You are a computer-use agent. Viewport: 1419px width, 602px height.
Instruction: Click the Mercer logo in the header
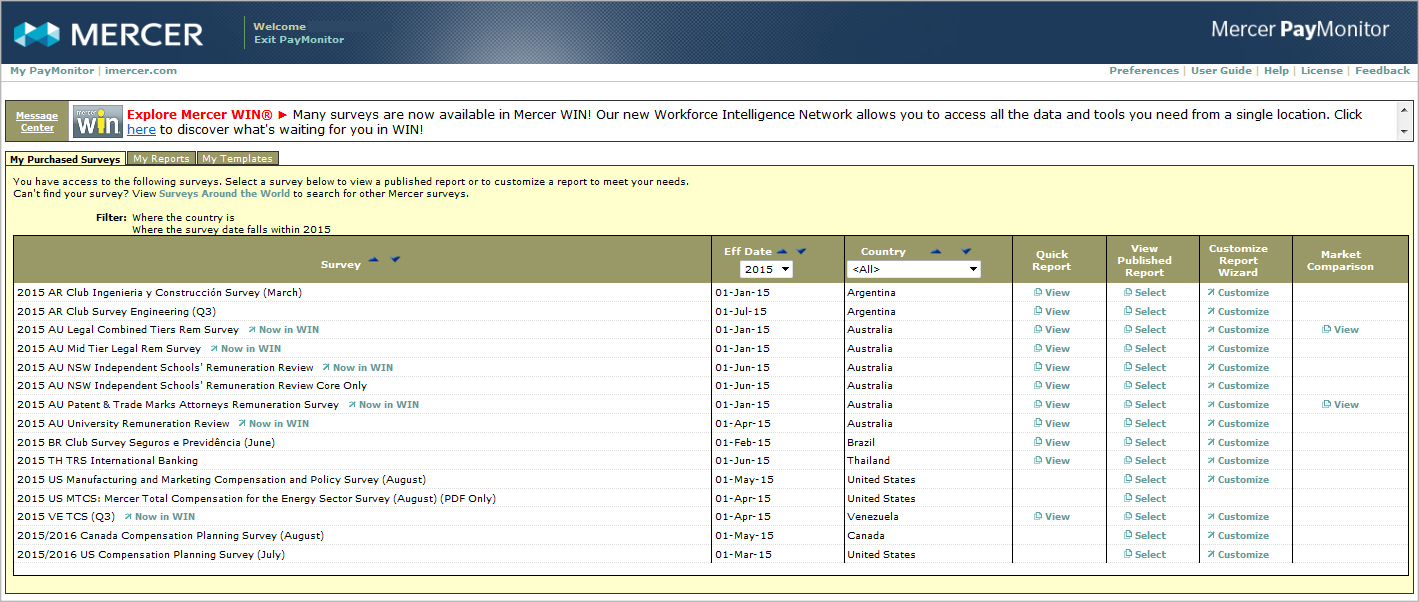(108, 34)
